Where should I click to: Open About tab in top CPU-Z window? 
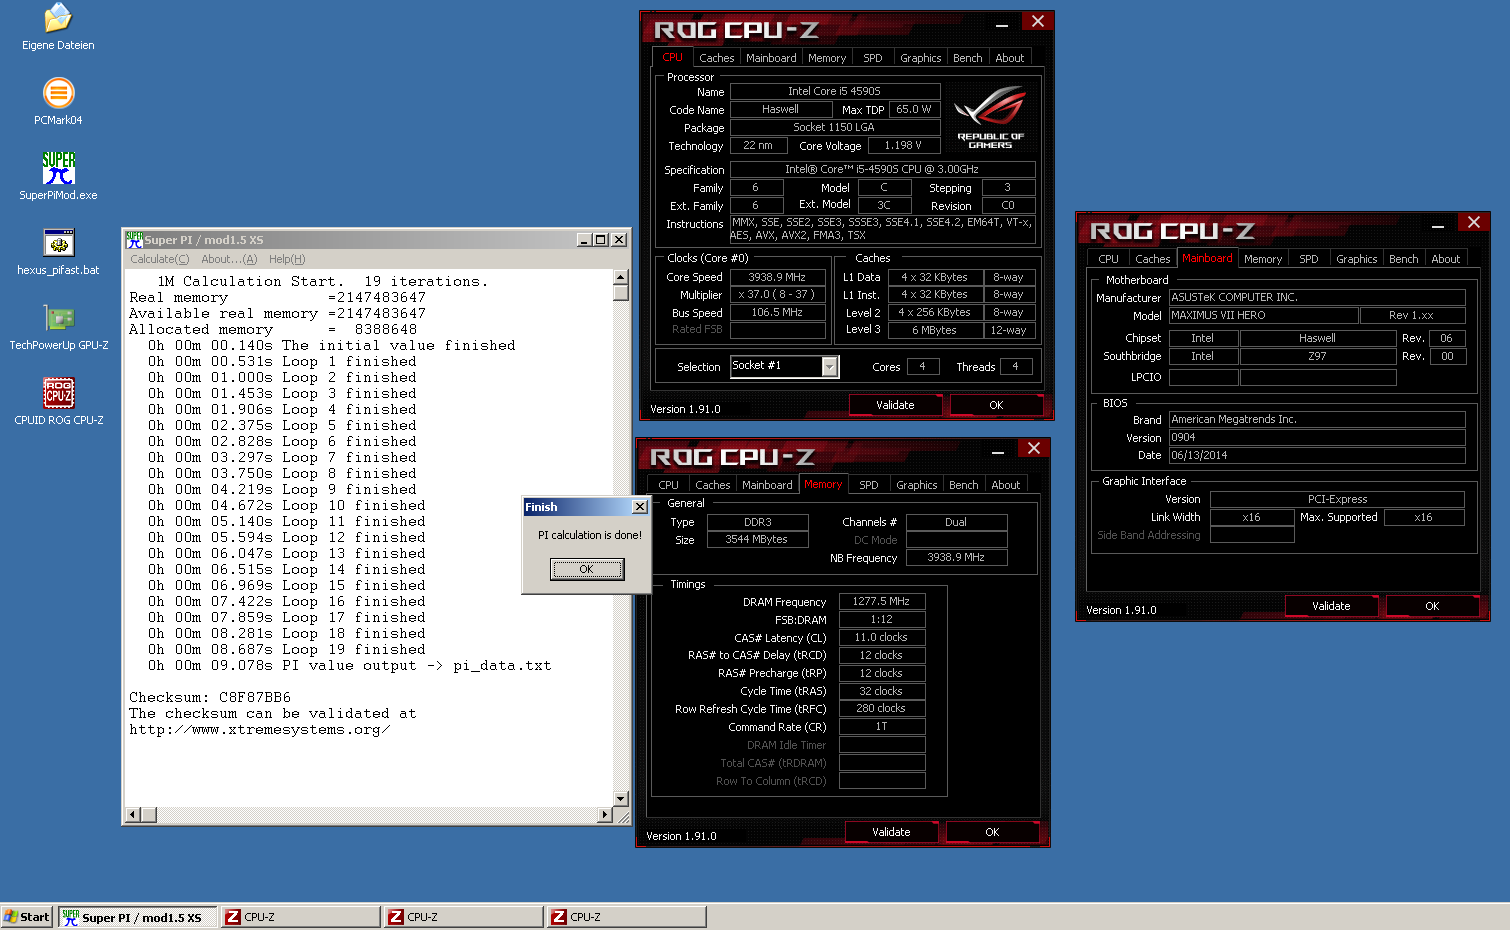(1009, 58)
